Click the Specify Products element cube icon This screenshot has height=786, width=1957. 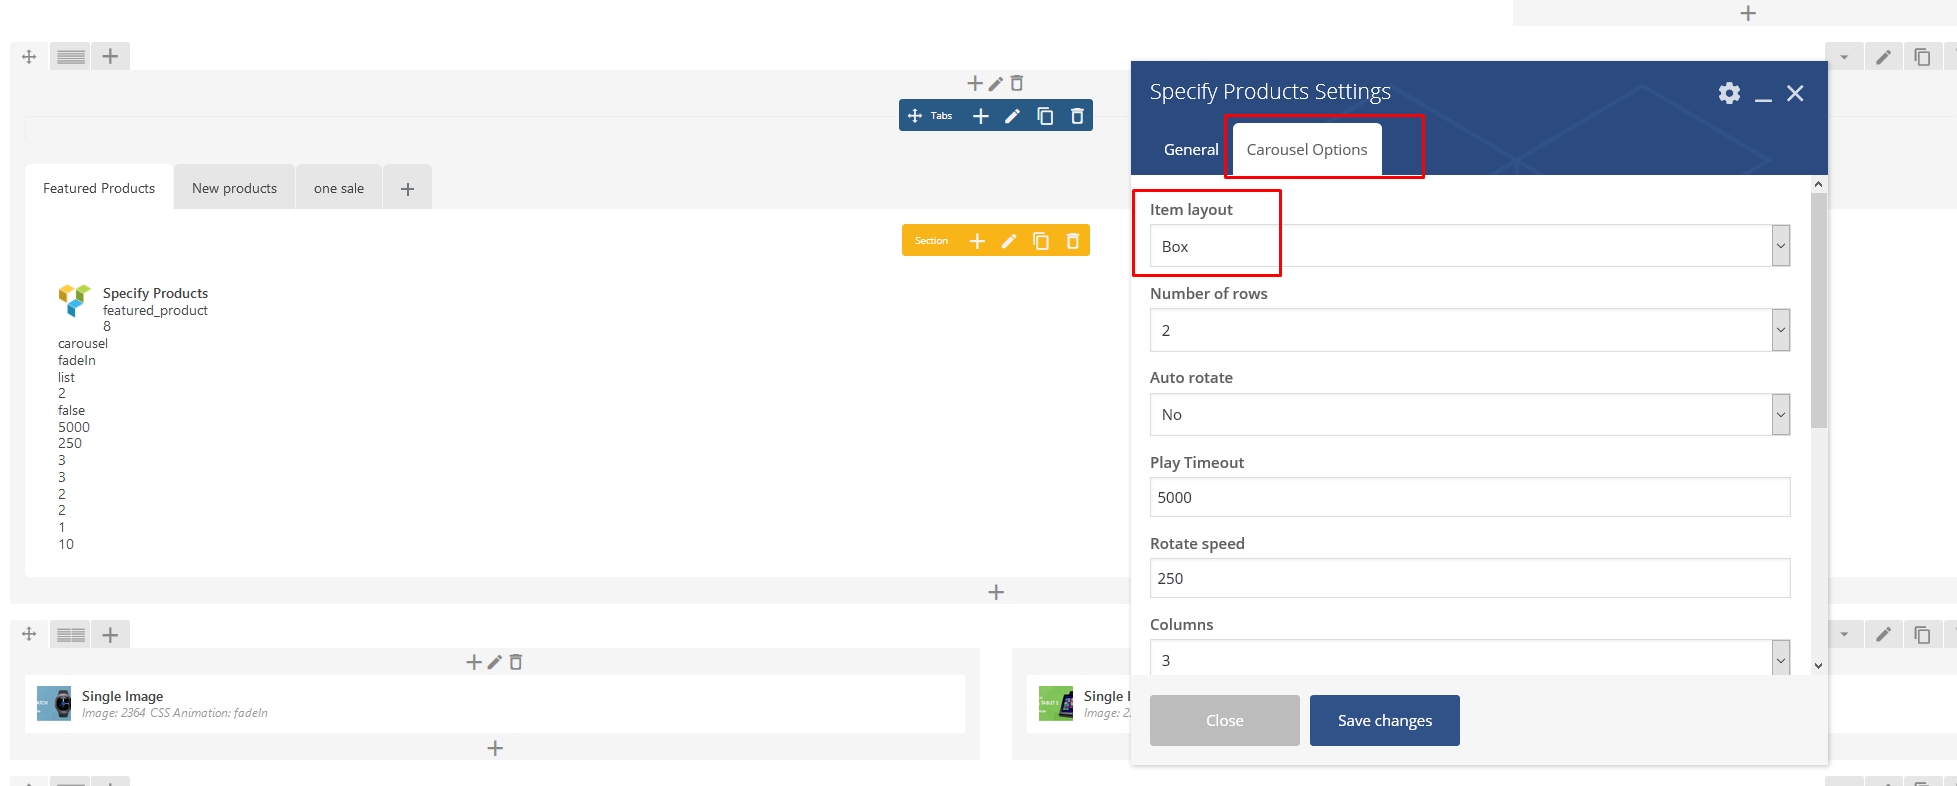pyautogui.click(x=74, y=300)
